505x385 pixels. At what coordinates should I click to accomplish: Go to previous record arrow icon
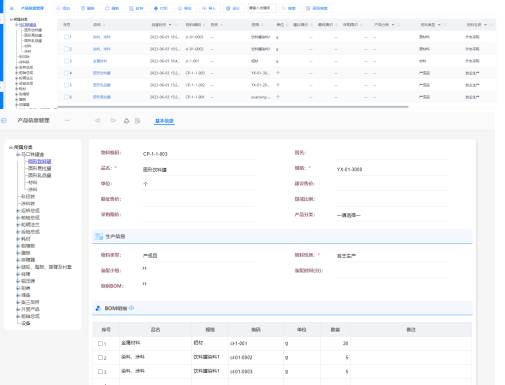[x=97, y=120]
